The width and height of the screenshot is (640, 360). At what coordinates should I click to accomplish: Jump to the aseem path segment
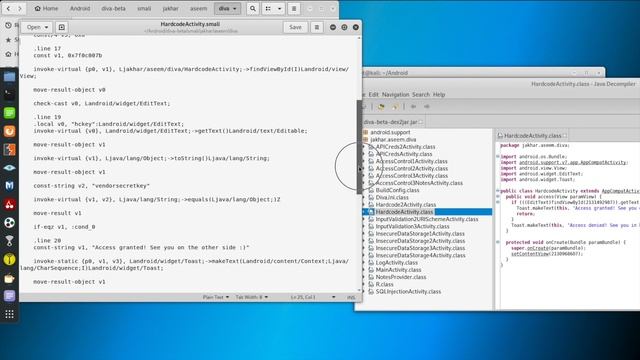198,8
